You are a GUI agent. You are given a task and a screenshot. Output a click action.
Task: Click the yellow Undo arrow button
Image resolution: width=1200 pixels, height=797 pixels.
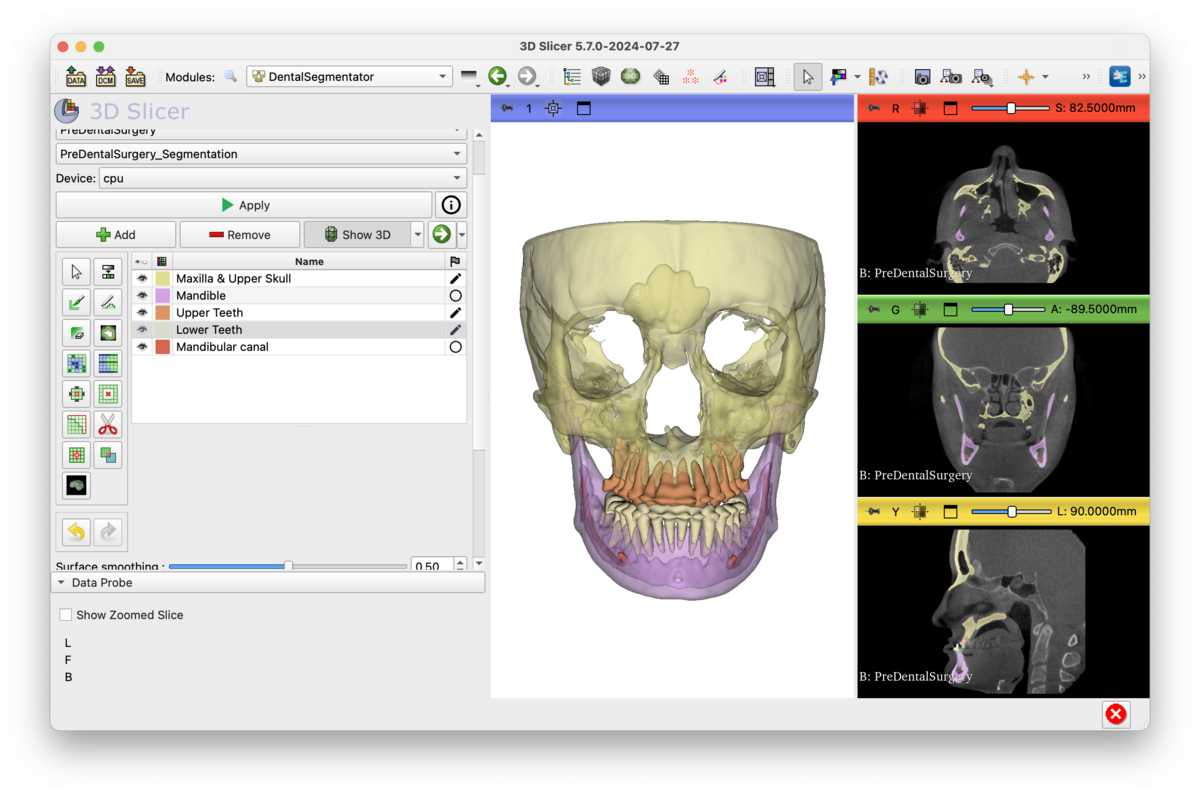[x=76, y=532]
